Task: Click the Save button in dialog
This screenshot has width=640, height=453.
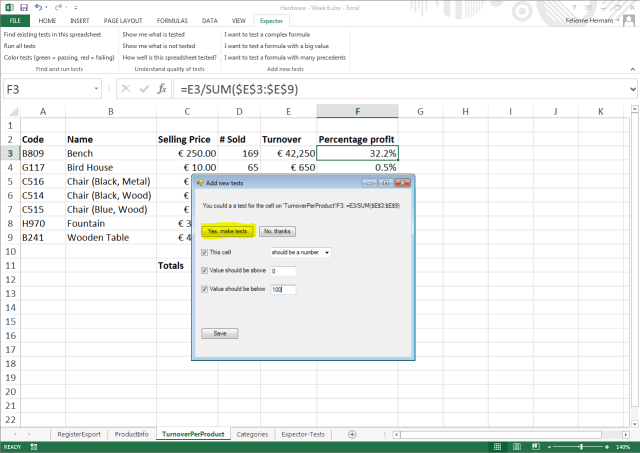Action: coord(220,333)
